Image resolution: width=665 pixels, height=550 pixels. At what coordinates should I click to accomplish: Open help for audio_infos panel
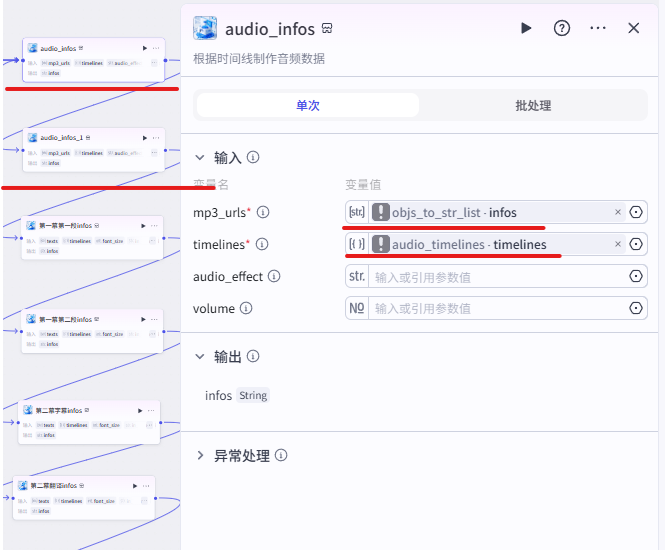click(x=562, y=28)
